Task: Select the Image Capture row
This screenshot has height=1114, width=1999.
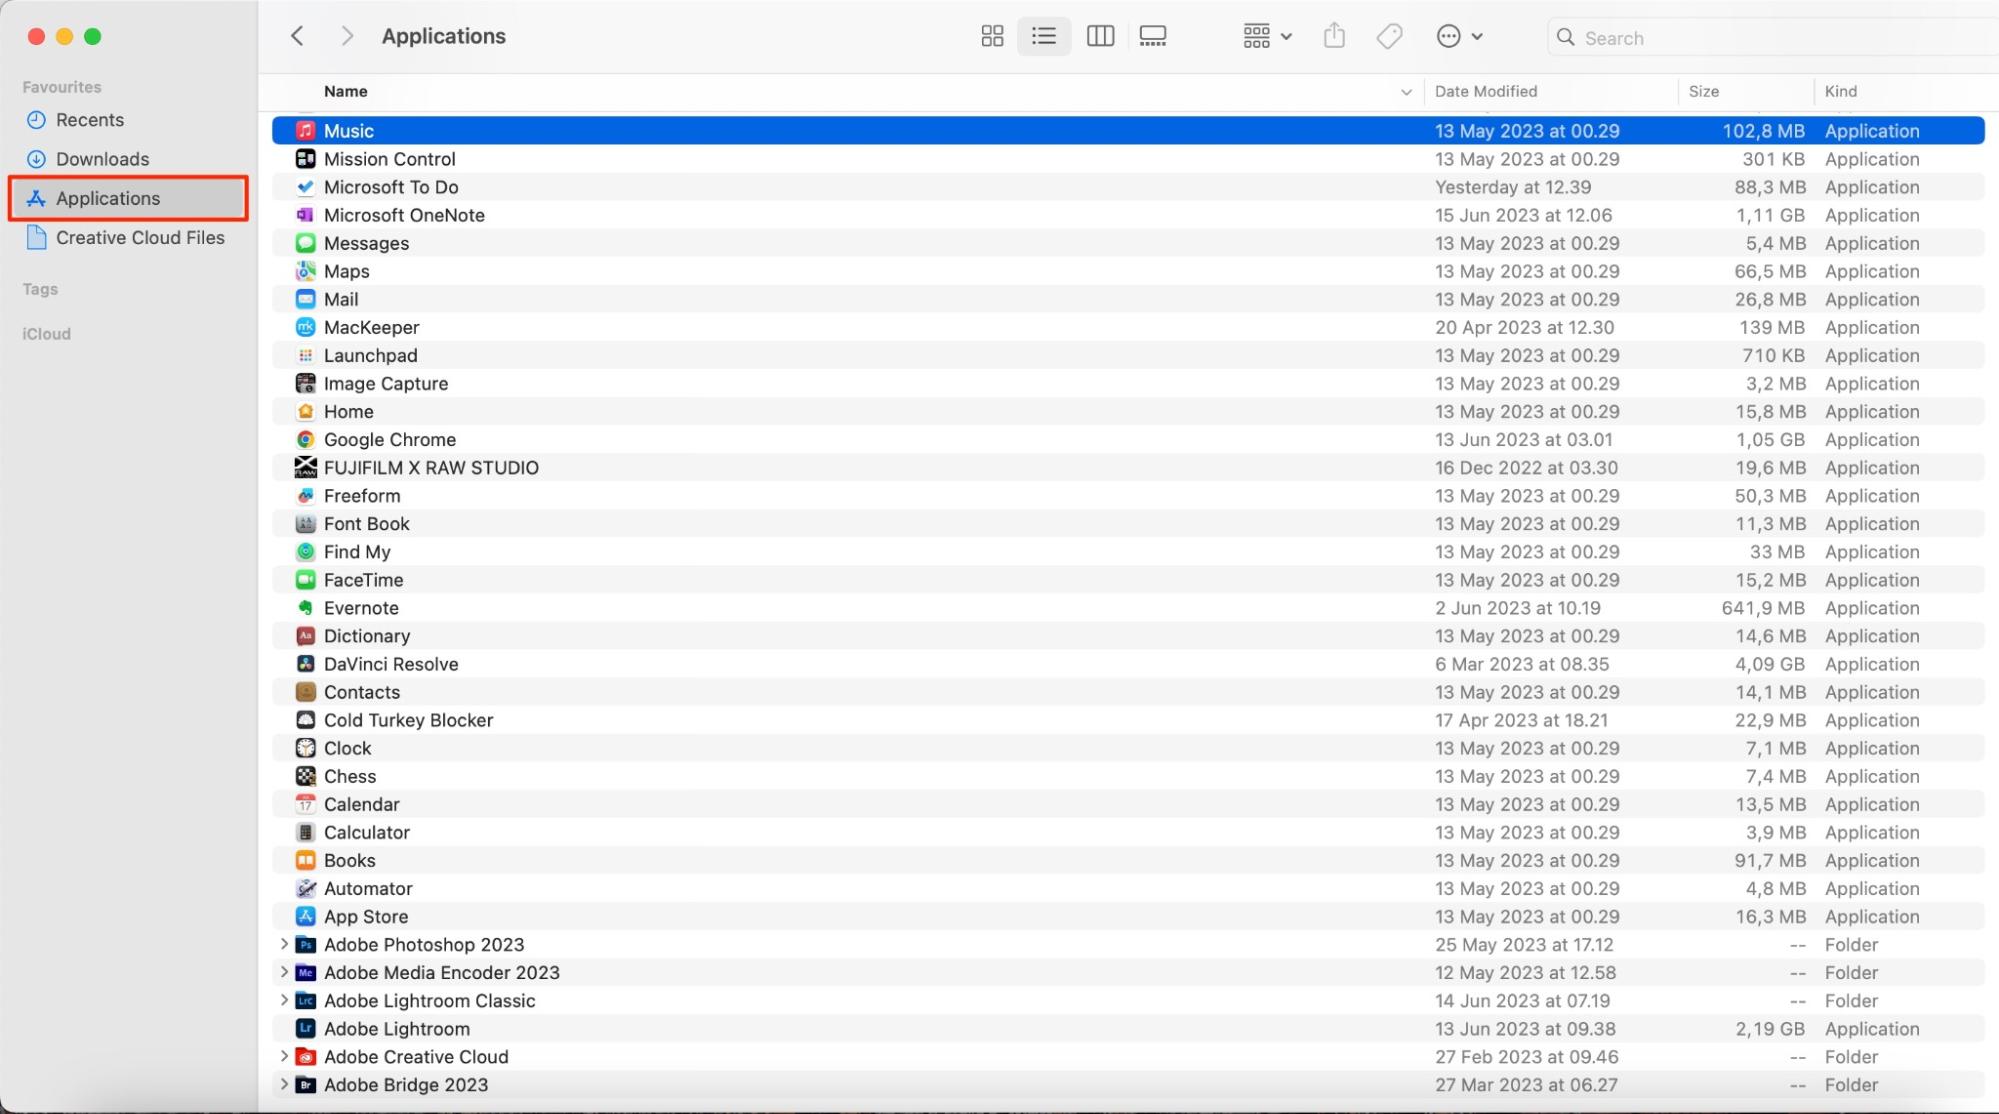Action: 1128,383
